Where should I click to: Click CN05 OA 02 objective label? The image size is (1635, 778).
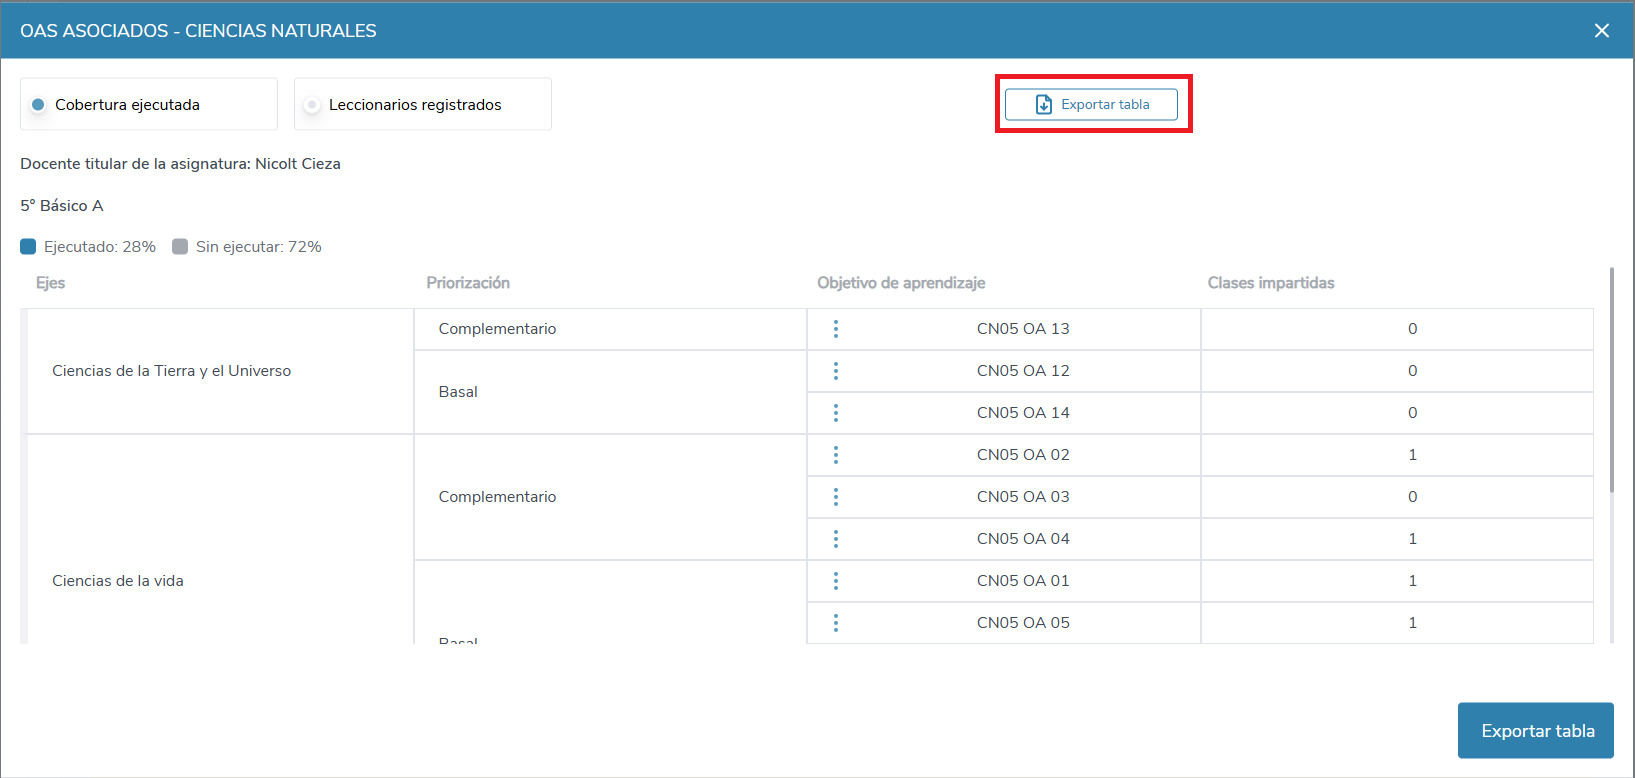(x=1023, y=455)
